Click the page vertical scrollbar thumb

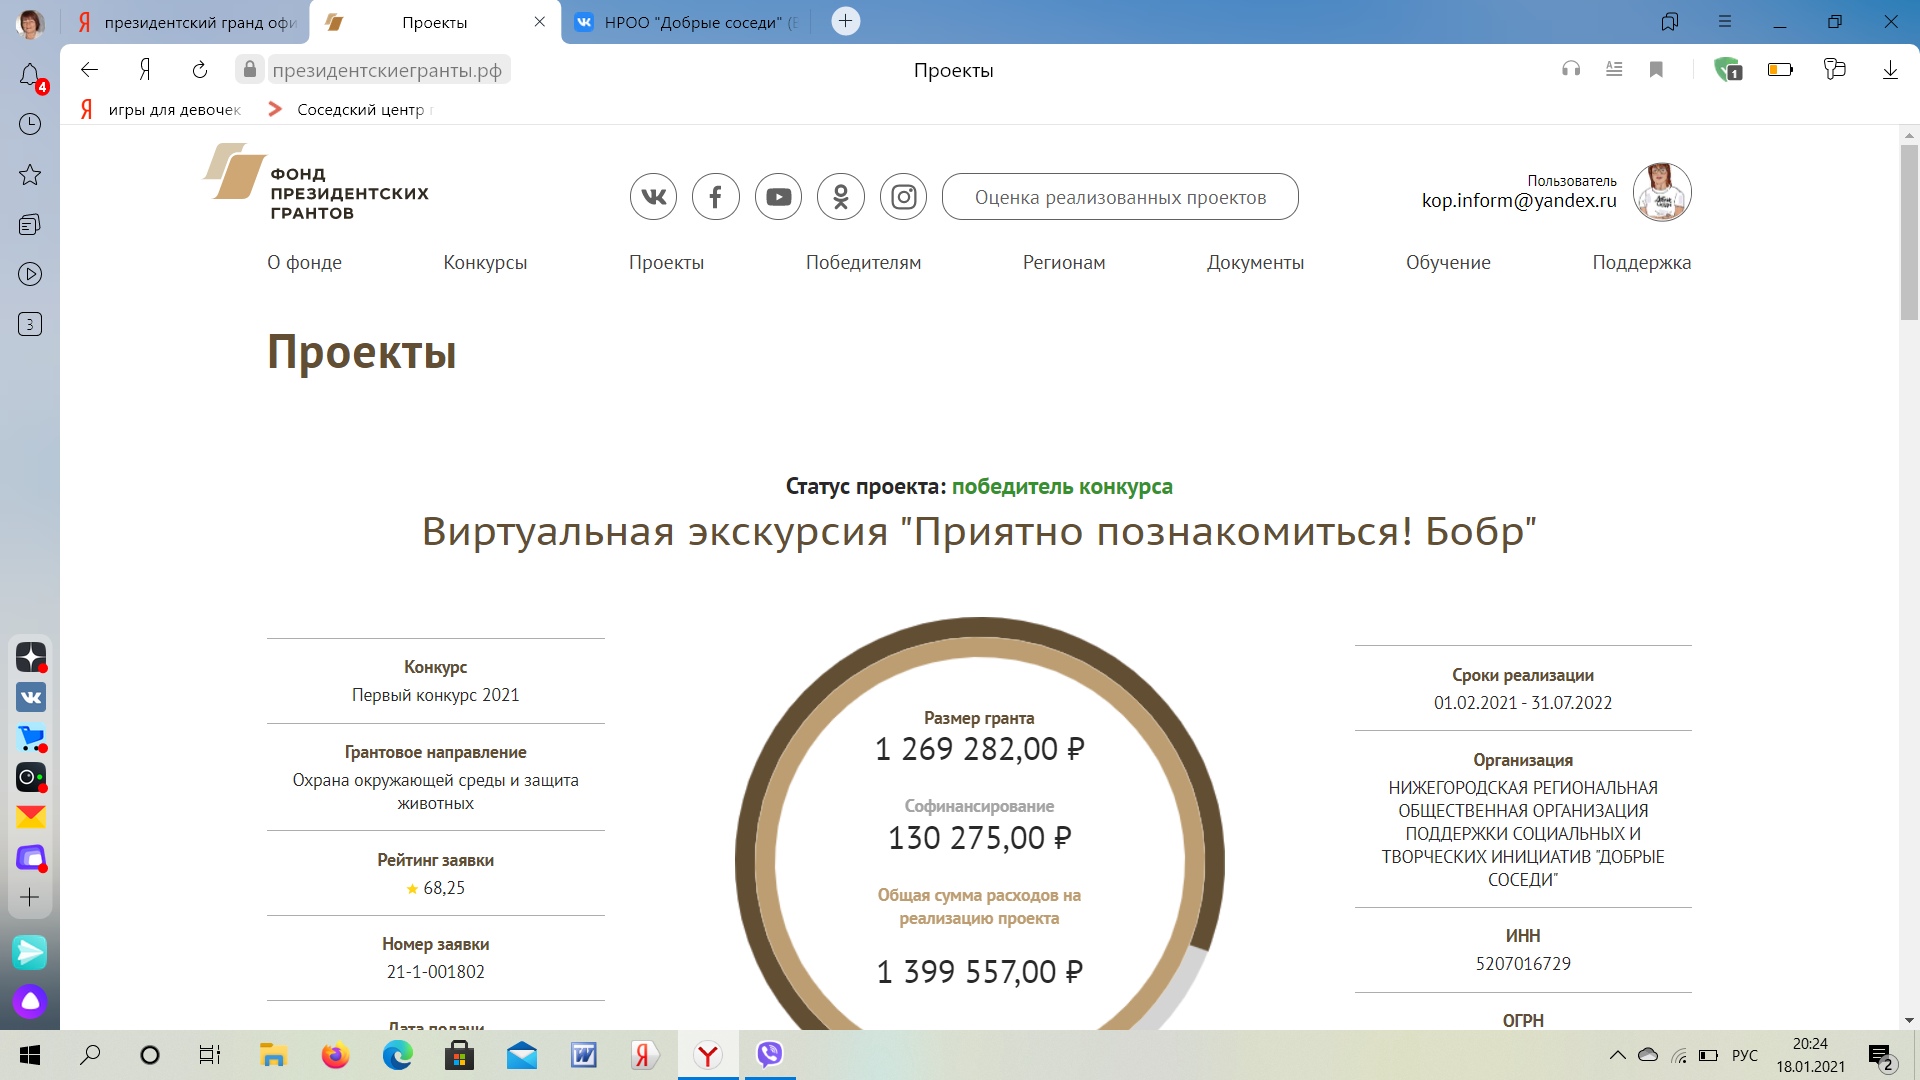pos(1909,232)
